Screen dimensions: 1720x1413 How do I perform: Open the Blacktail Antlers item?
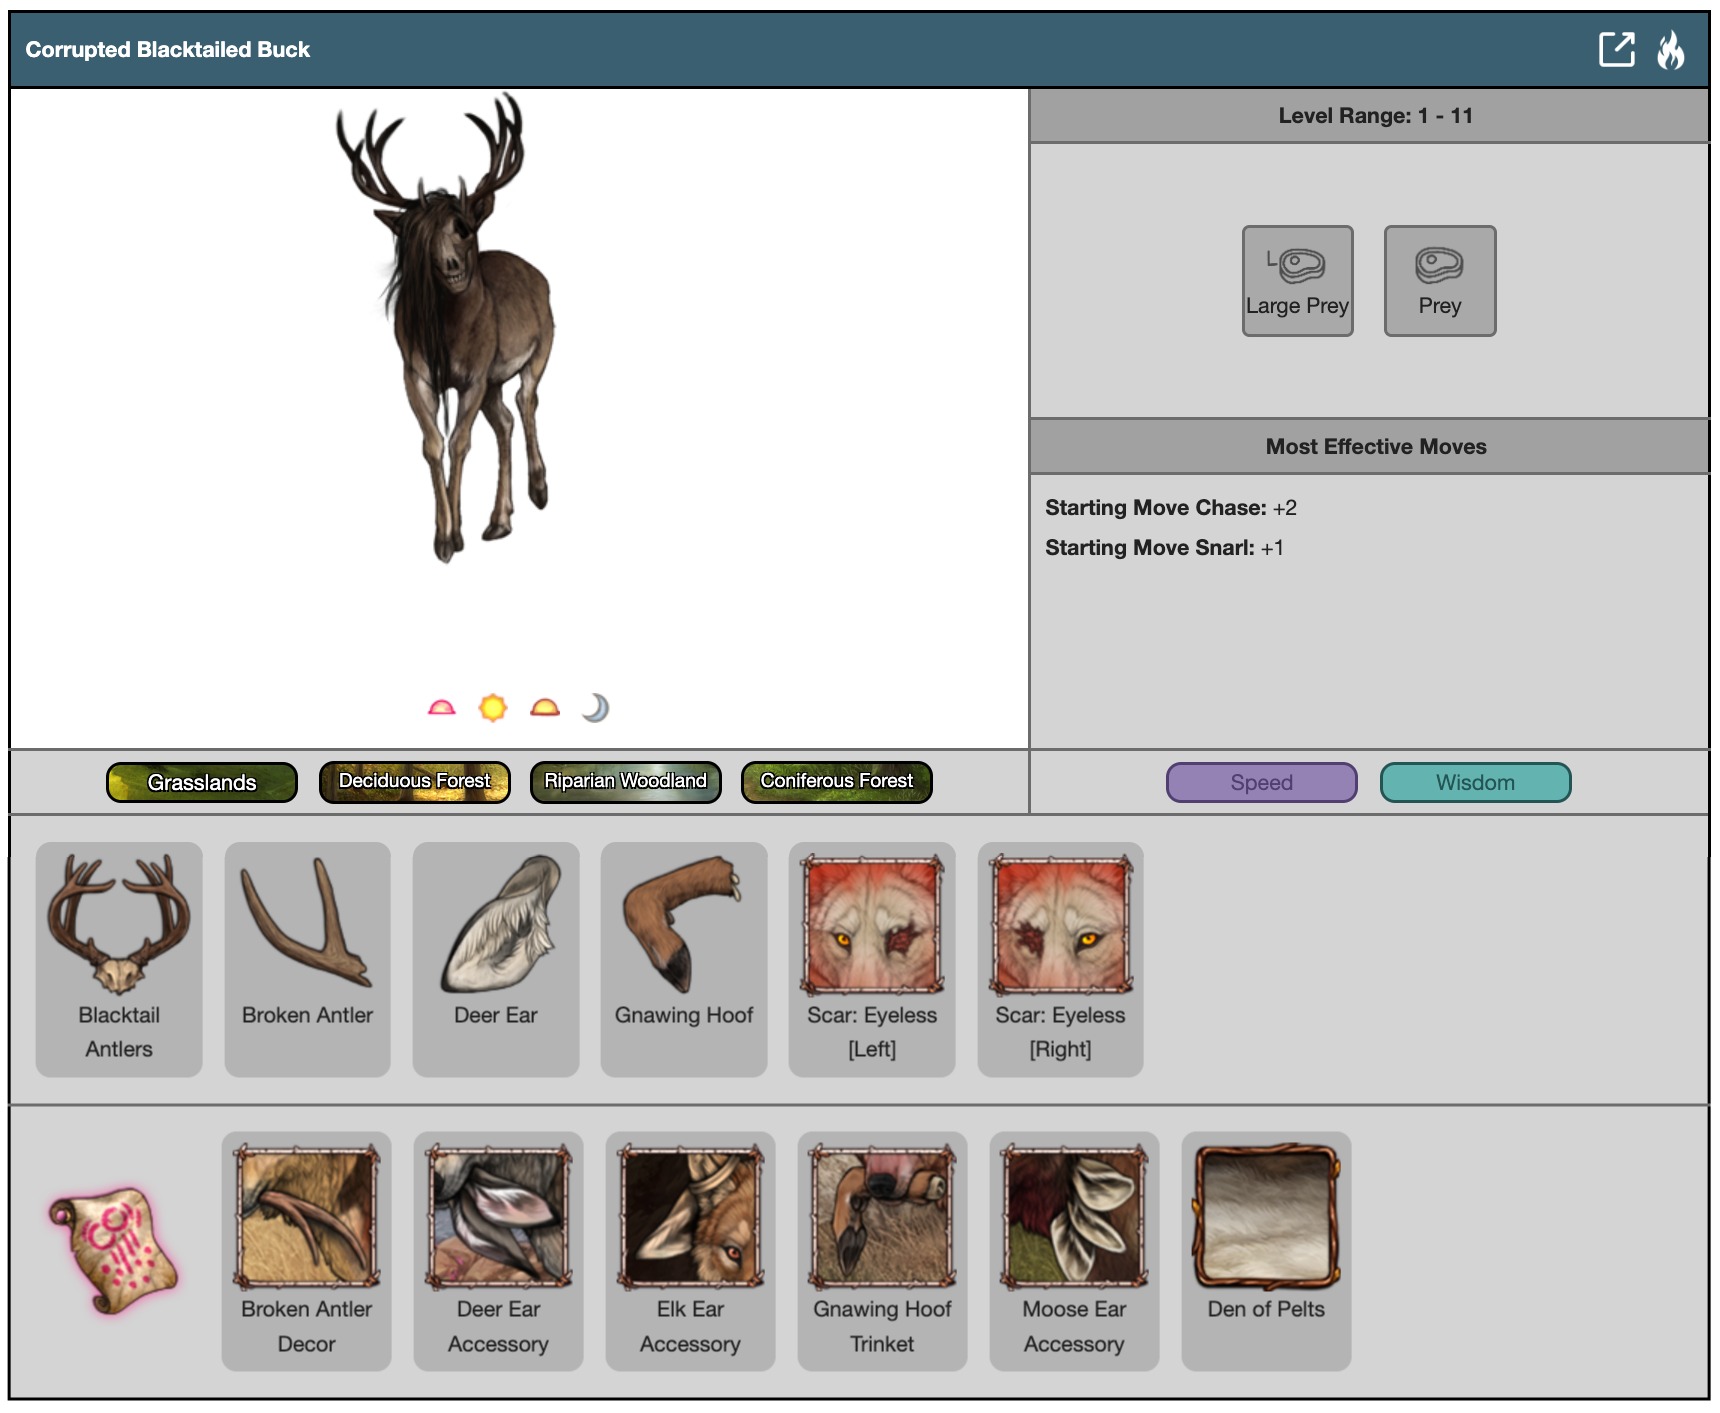[119, 958]
